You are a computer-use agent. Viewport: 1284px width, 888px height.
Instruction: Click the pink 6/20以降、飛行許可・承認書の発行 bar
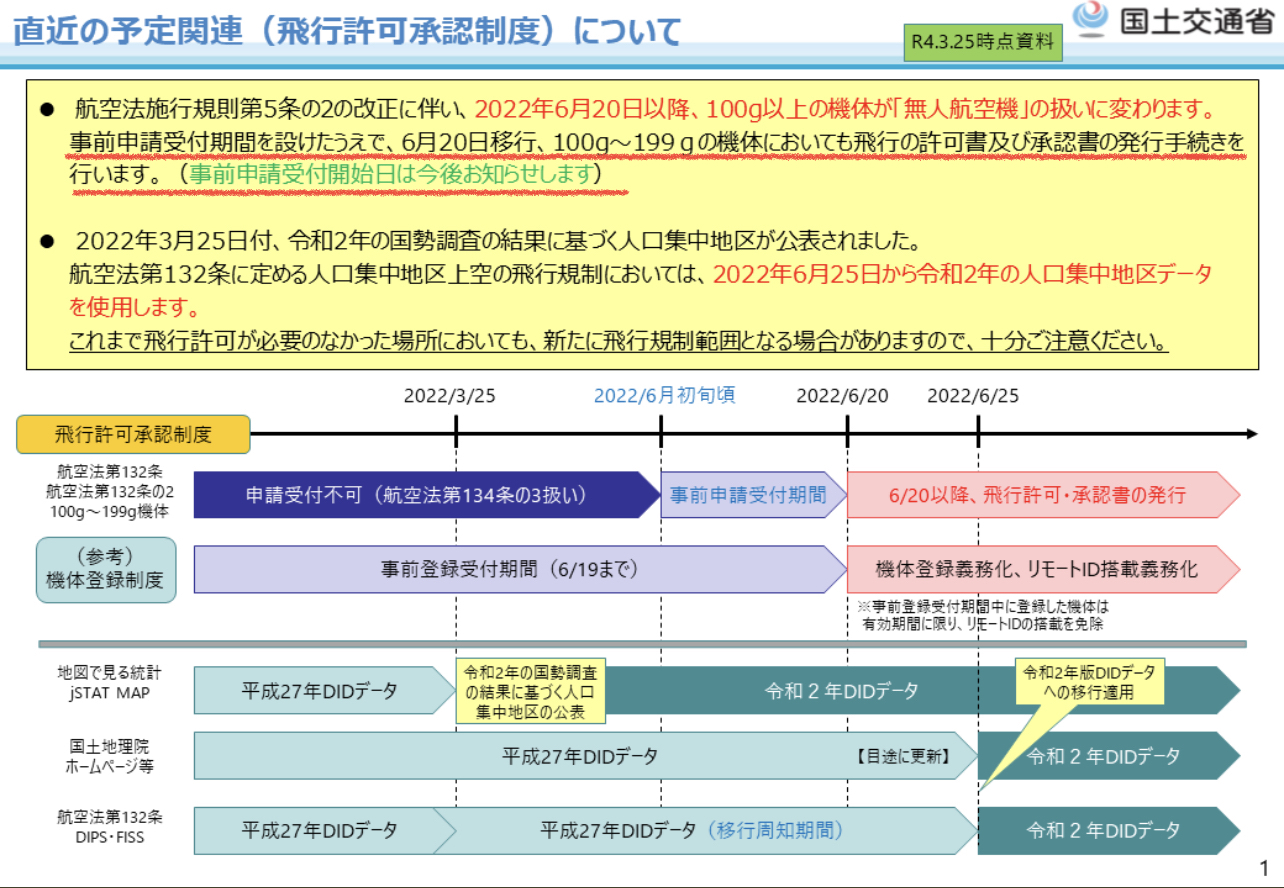pyautogui.click(x=1036, y=495)
